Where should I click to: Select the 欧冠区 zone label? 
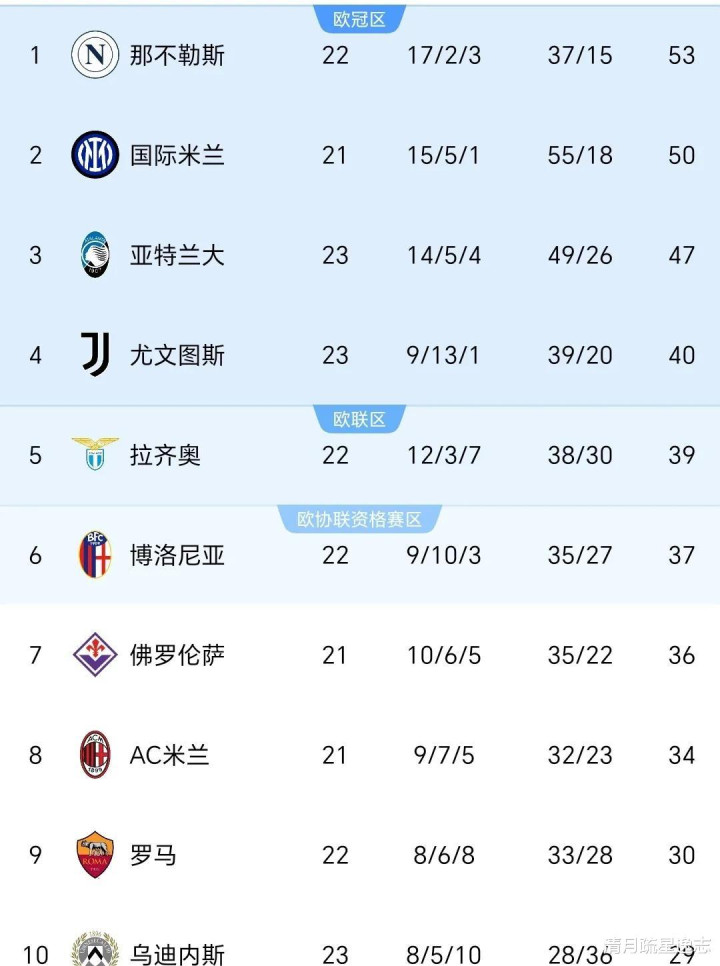[x=359, y=19]
